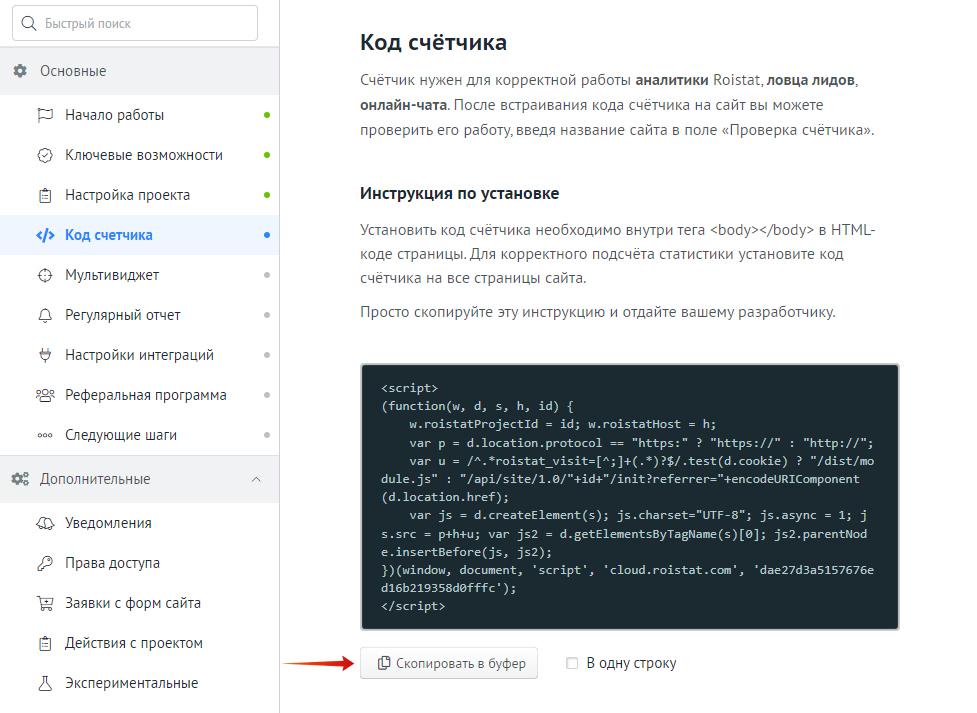977x713 pixels.
Task: Click the green status dot for Настройка проекта
Action: pyautogui.click(x=267, y=195)
